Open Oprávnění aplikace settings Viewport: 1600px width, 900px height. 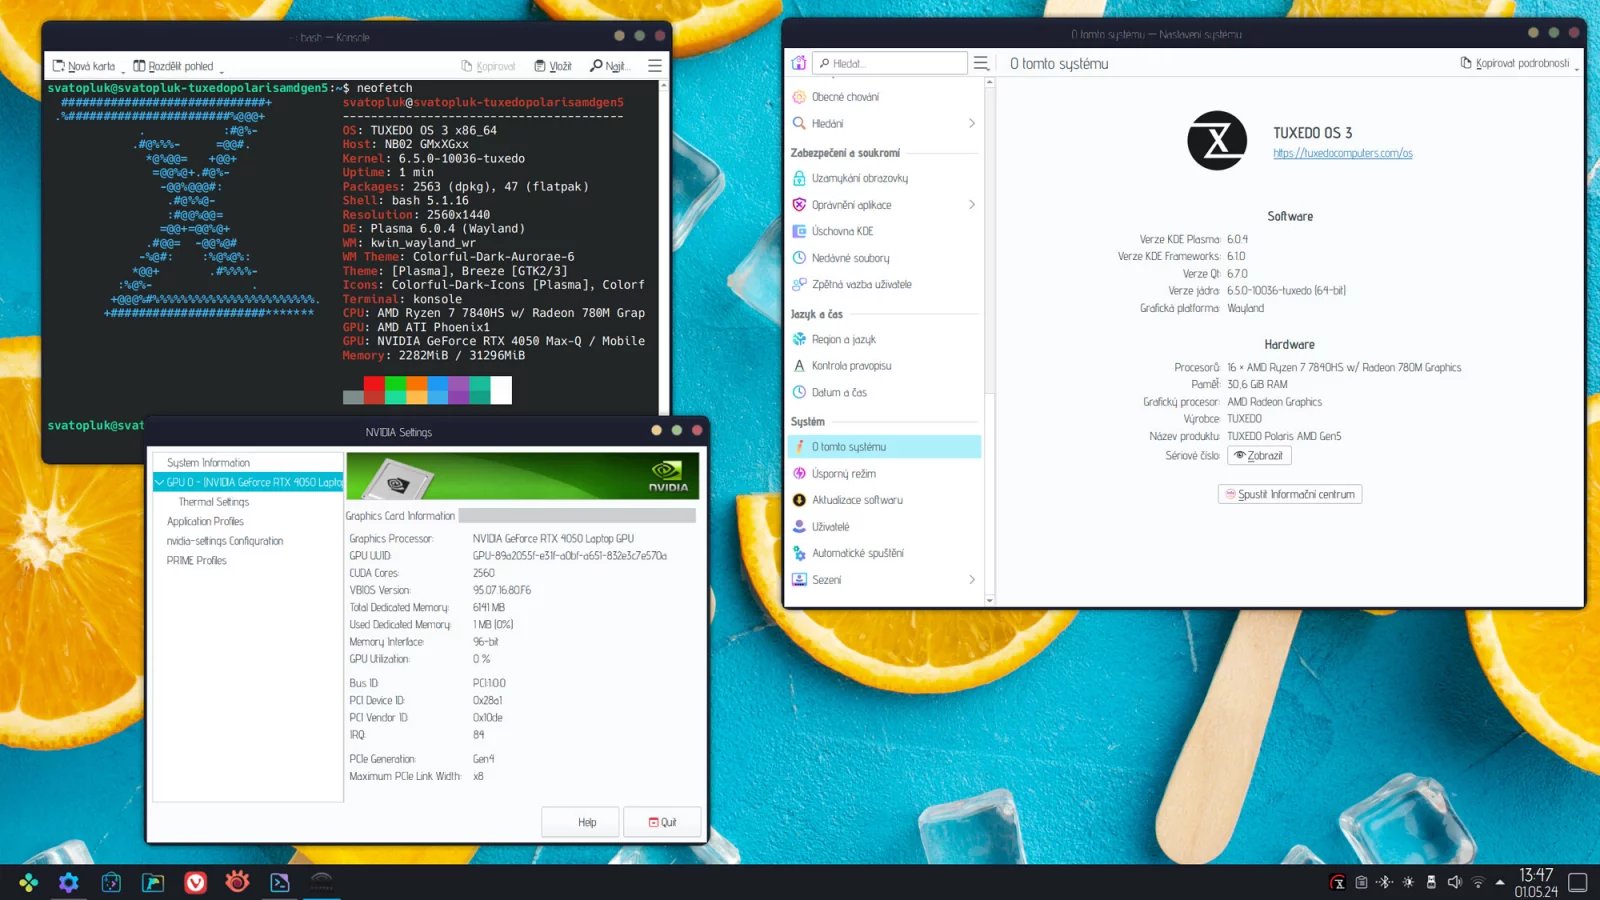(884, 205)
